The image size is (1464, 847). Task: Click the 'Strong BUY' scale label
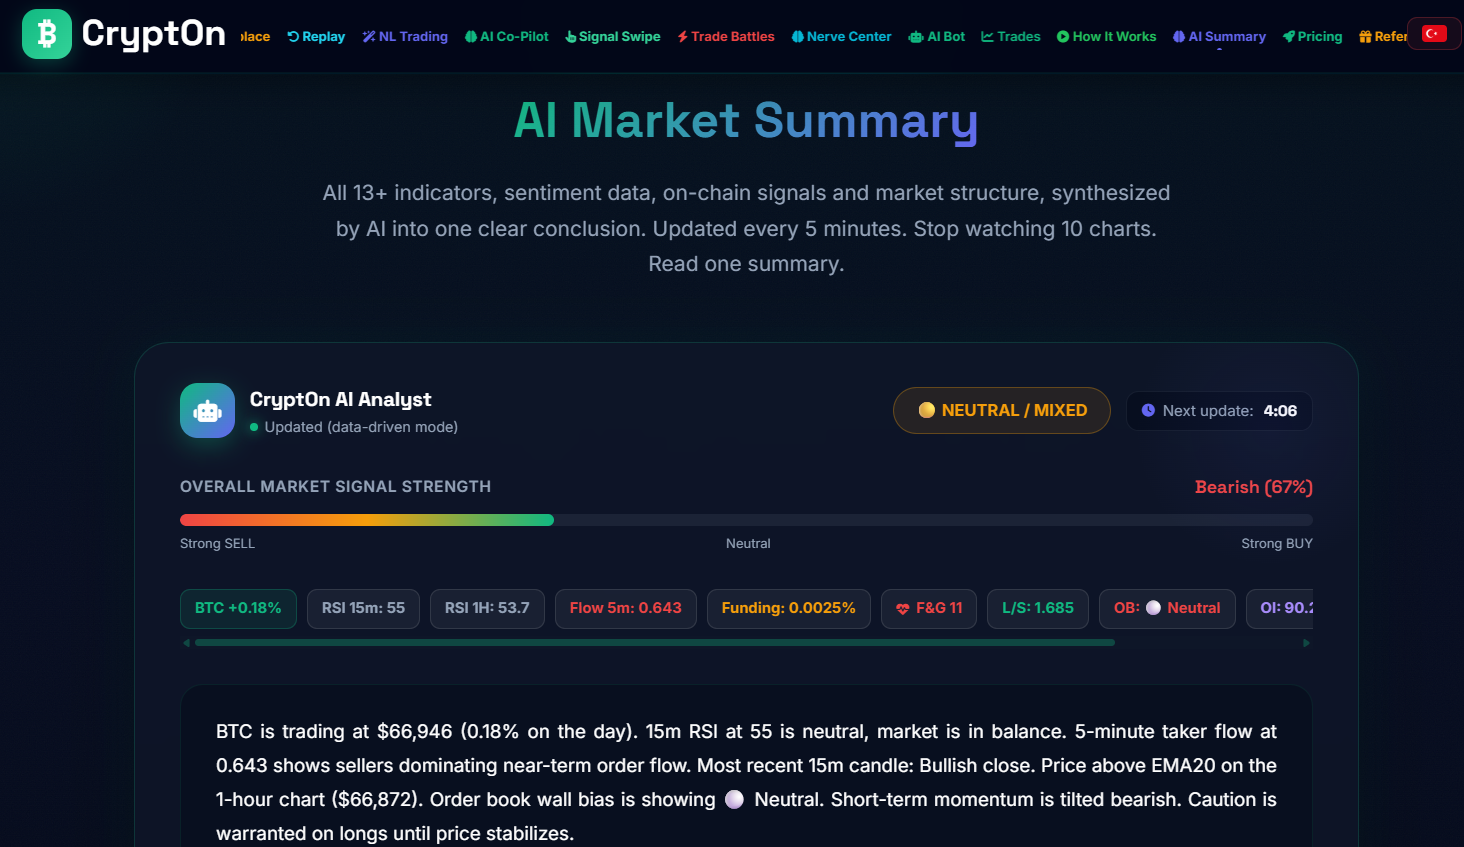click(x=1277, y=544)
